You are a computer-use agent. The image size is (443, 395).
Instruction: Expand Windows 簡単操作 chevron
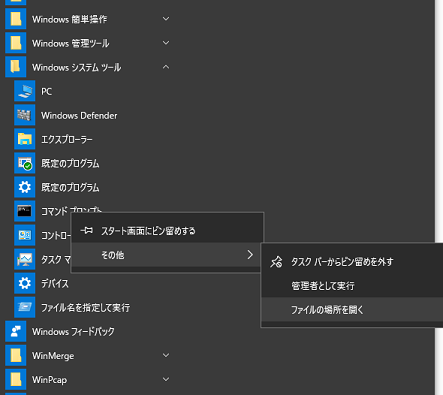pyautogui.click(x=166, y=19)
